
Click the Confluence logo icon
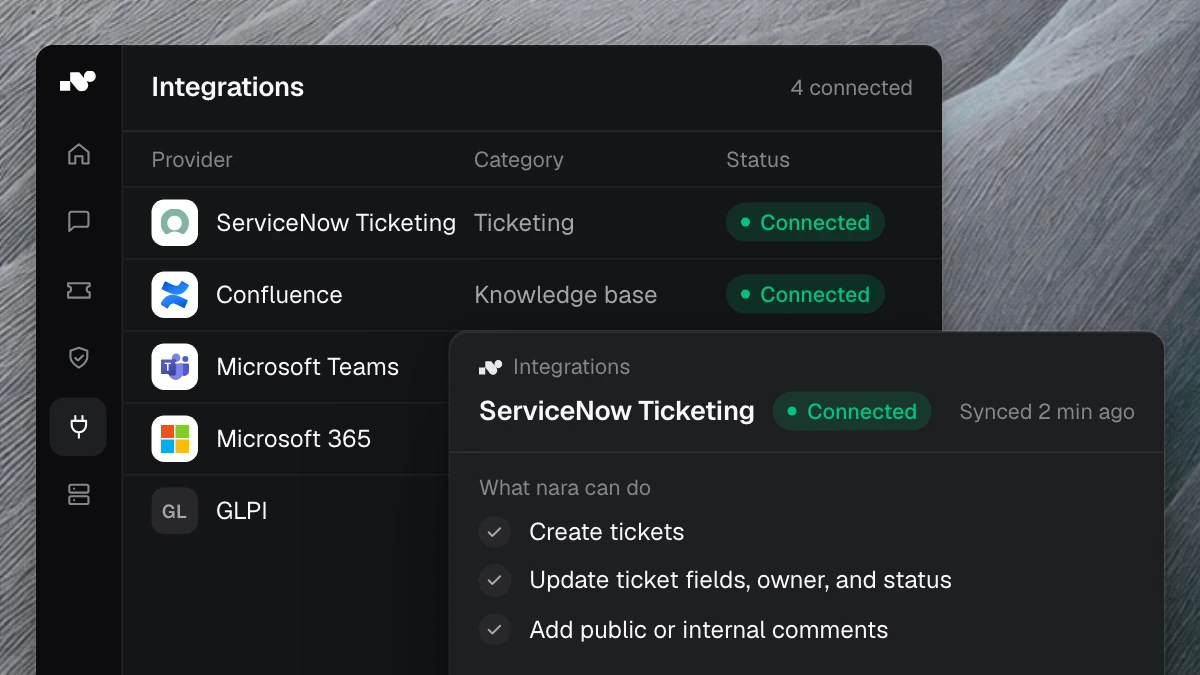(x=175, y=295)
